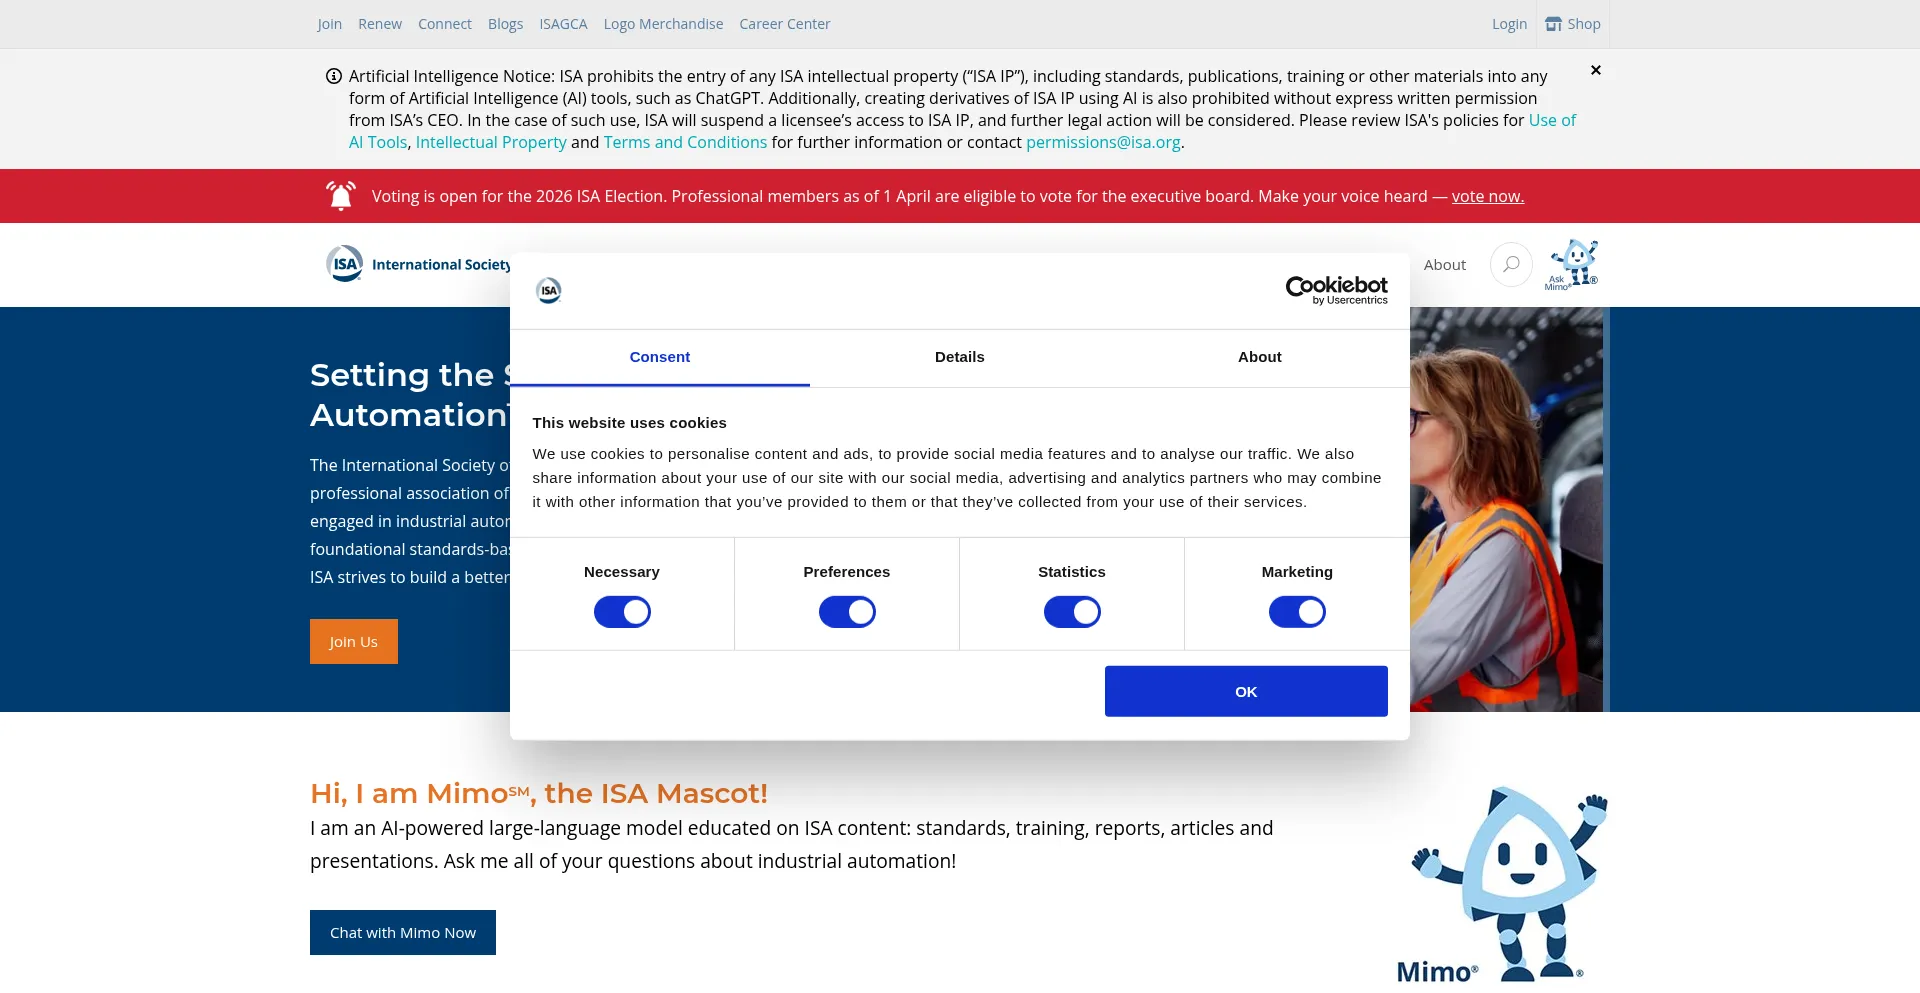Viewport: 1920px width, 993px height.
Task: Disable the Preferences cookies switch
Action: click(x=847, y=612)
